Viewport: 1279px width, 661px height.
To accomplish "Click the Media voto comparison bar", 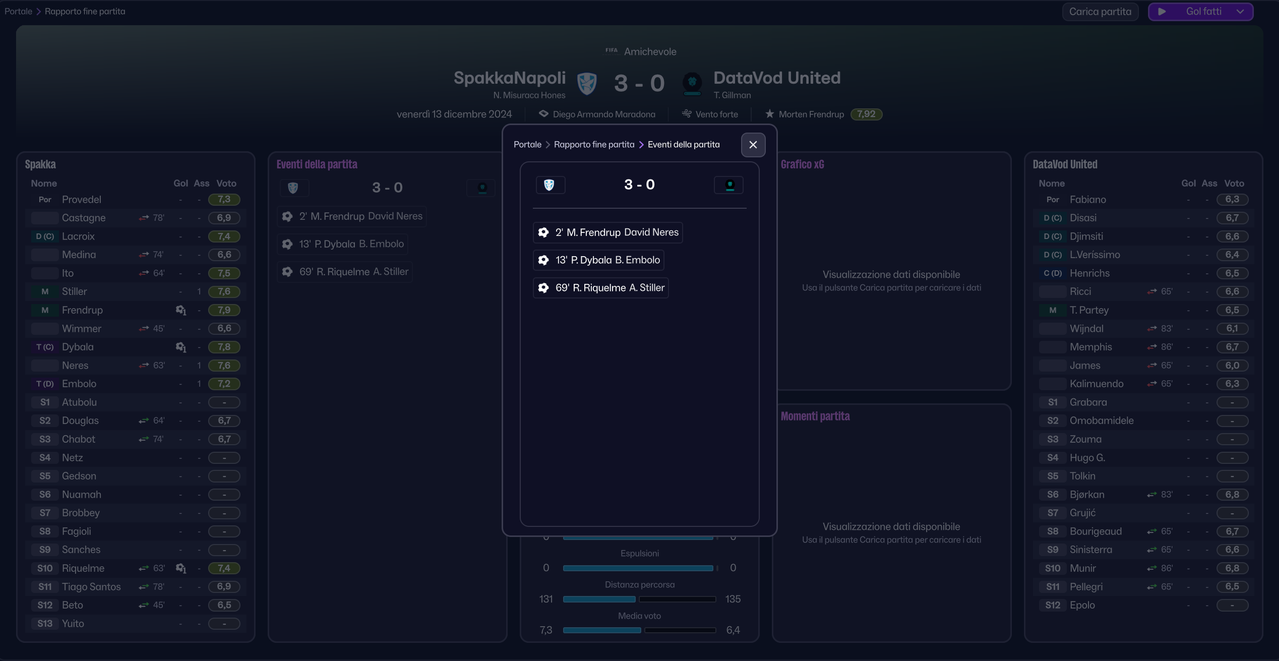I will (x=639, y=631).
